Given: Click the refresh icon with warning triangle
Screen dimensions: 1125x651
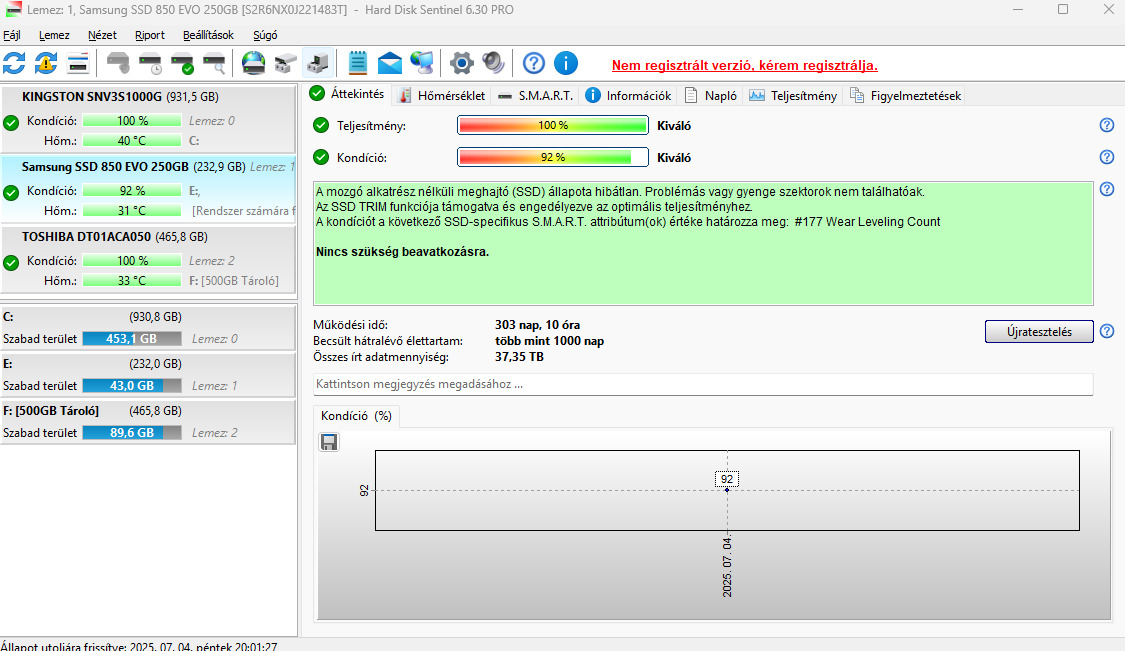Looking at the screenshot, I should [46, 63].
